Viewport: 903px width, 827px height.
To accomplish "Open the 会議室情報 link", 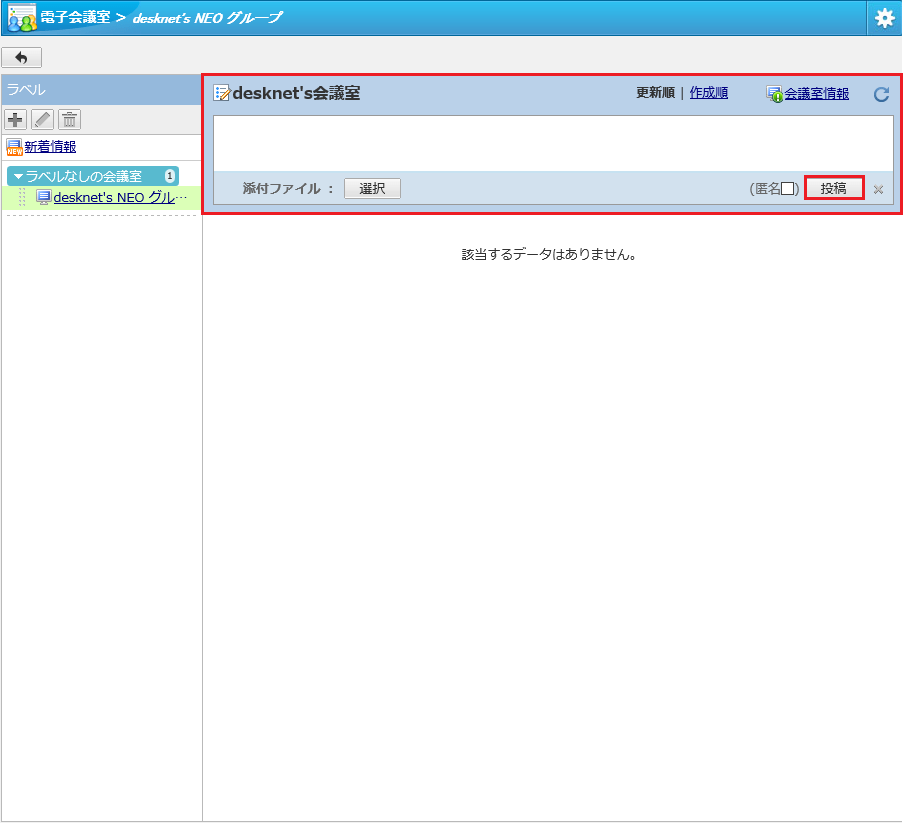I will (816, 94).
